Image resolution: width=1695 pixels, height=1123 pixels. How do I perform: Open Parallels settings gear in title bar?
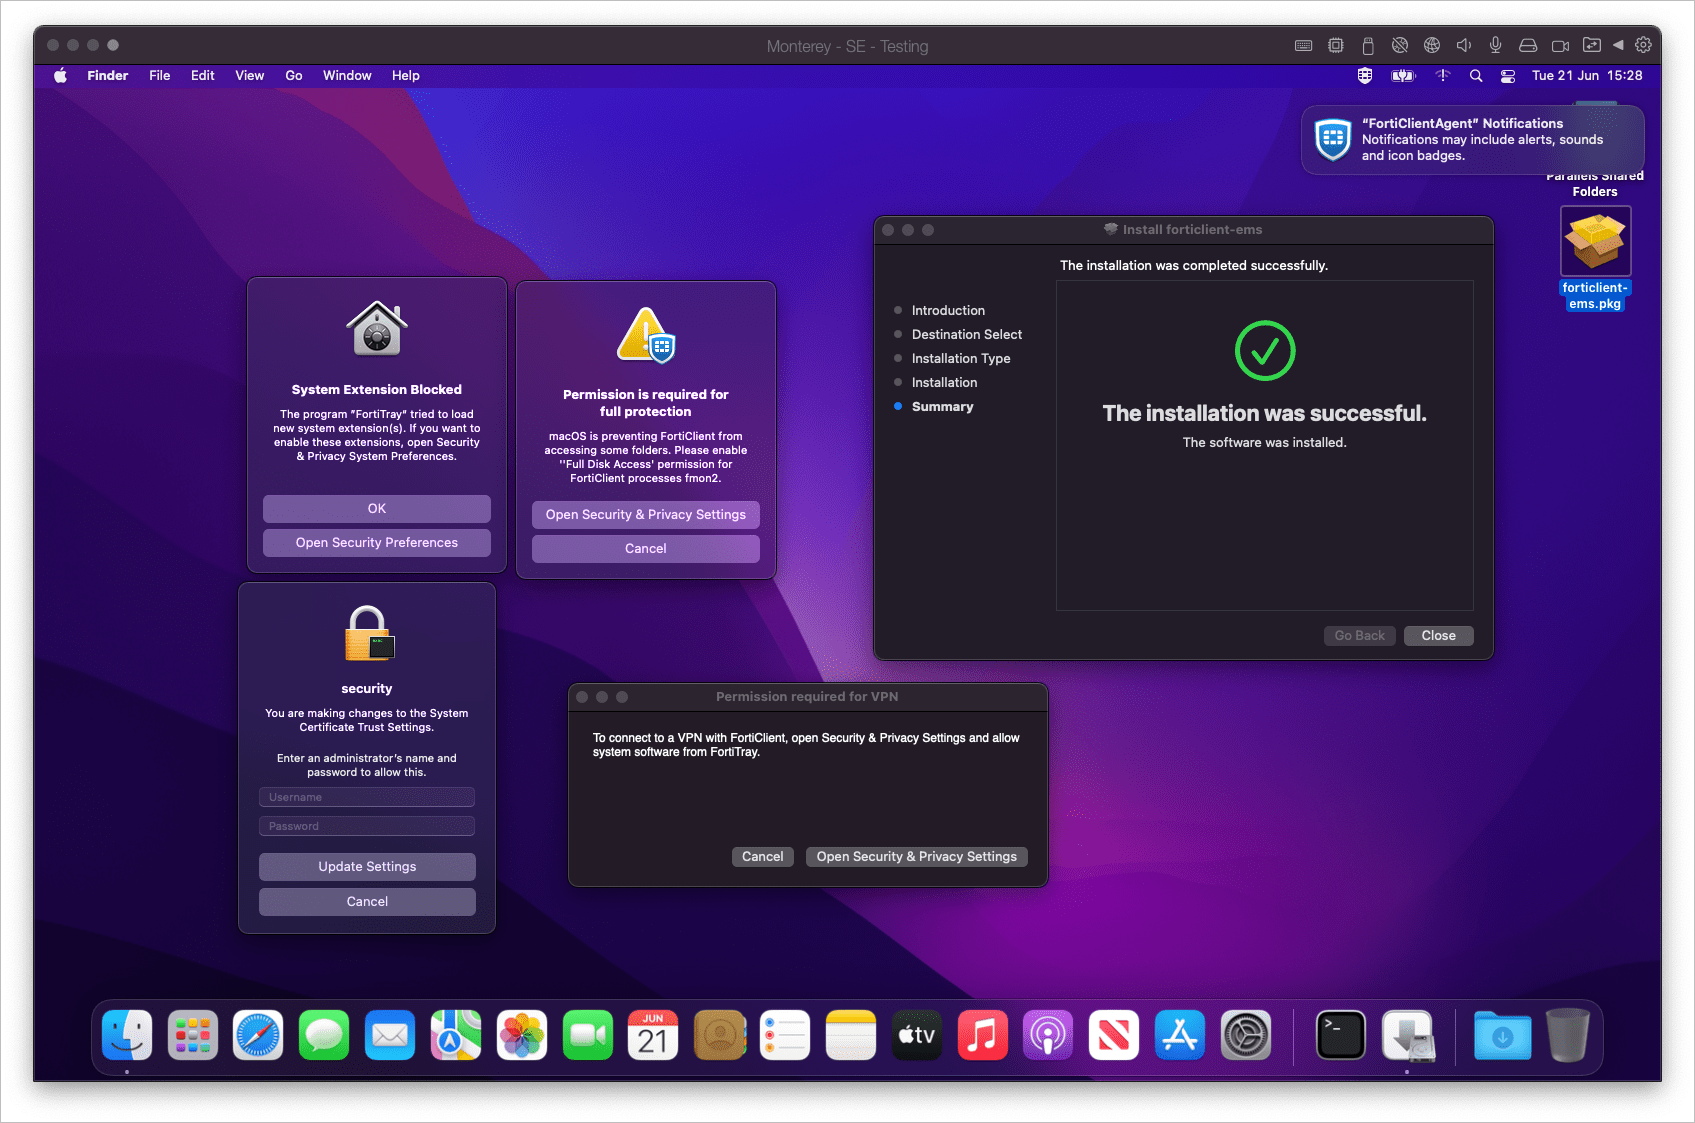pos(1644,45)
